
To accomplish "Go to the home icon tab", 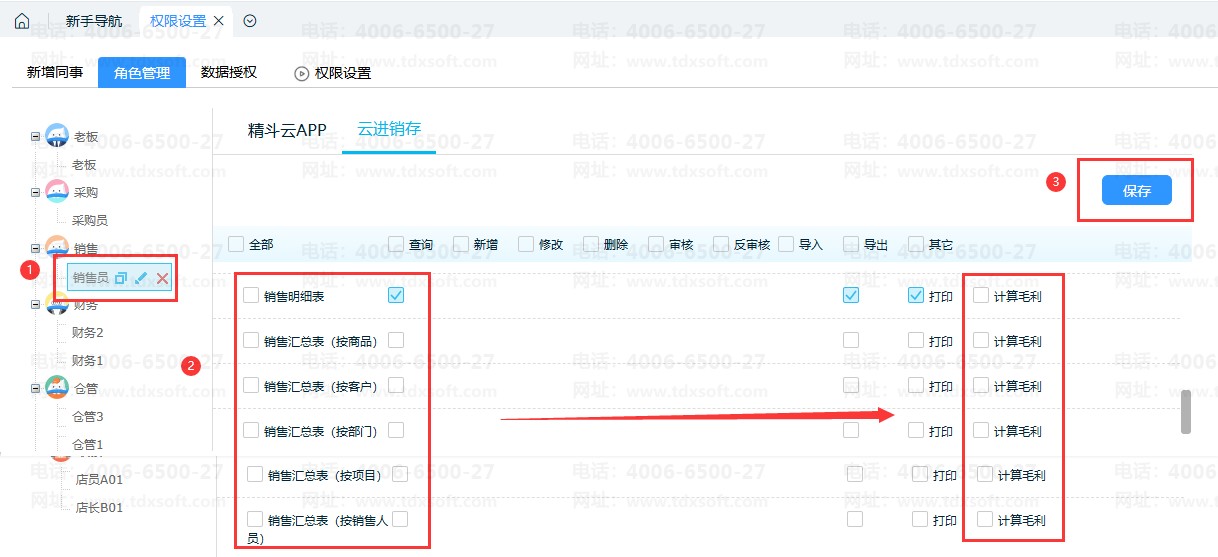I will (x=21, y=20).
